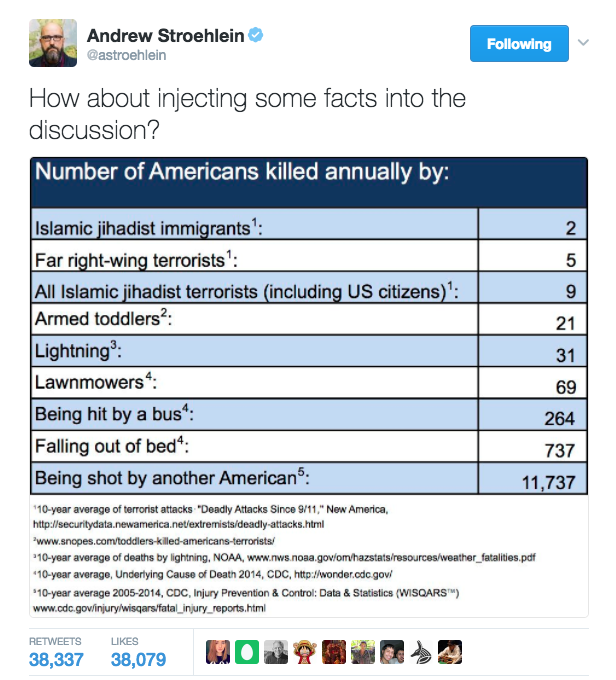Click the seventh liker avatar showing a couple
The height and width of the screenshot is (680, 616).
393,651
